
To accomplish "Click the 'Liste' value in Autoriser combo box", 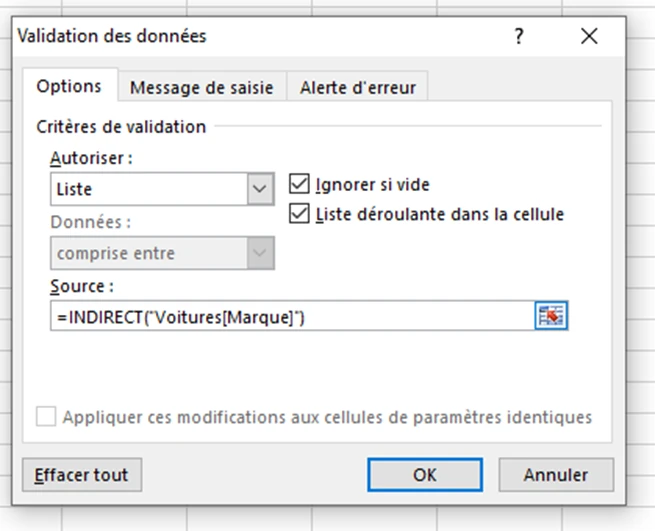I will [x=148, y=188].
